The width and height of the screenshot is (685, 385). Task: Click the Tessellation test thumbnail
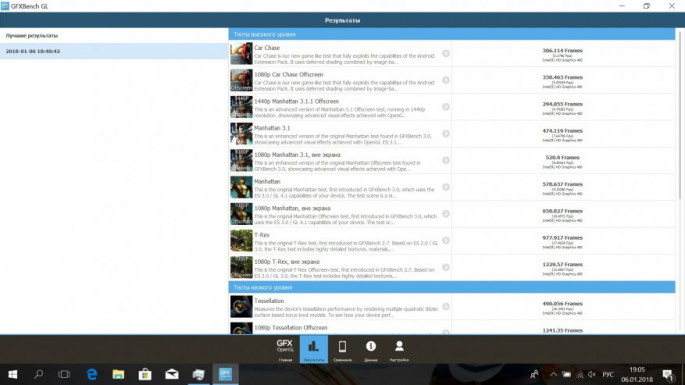241,306
